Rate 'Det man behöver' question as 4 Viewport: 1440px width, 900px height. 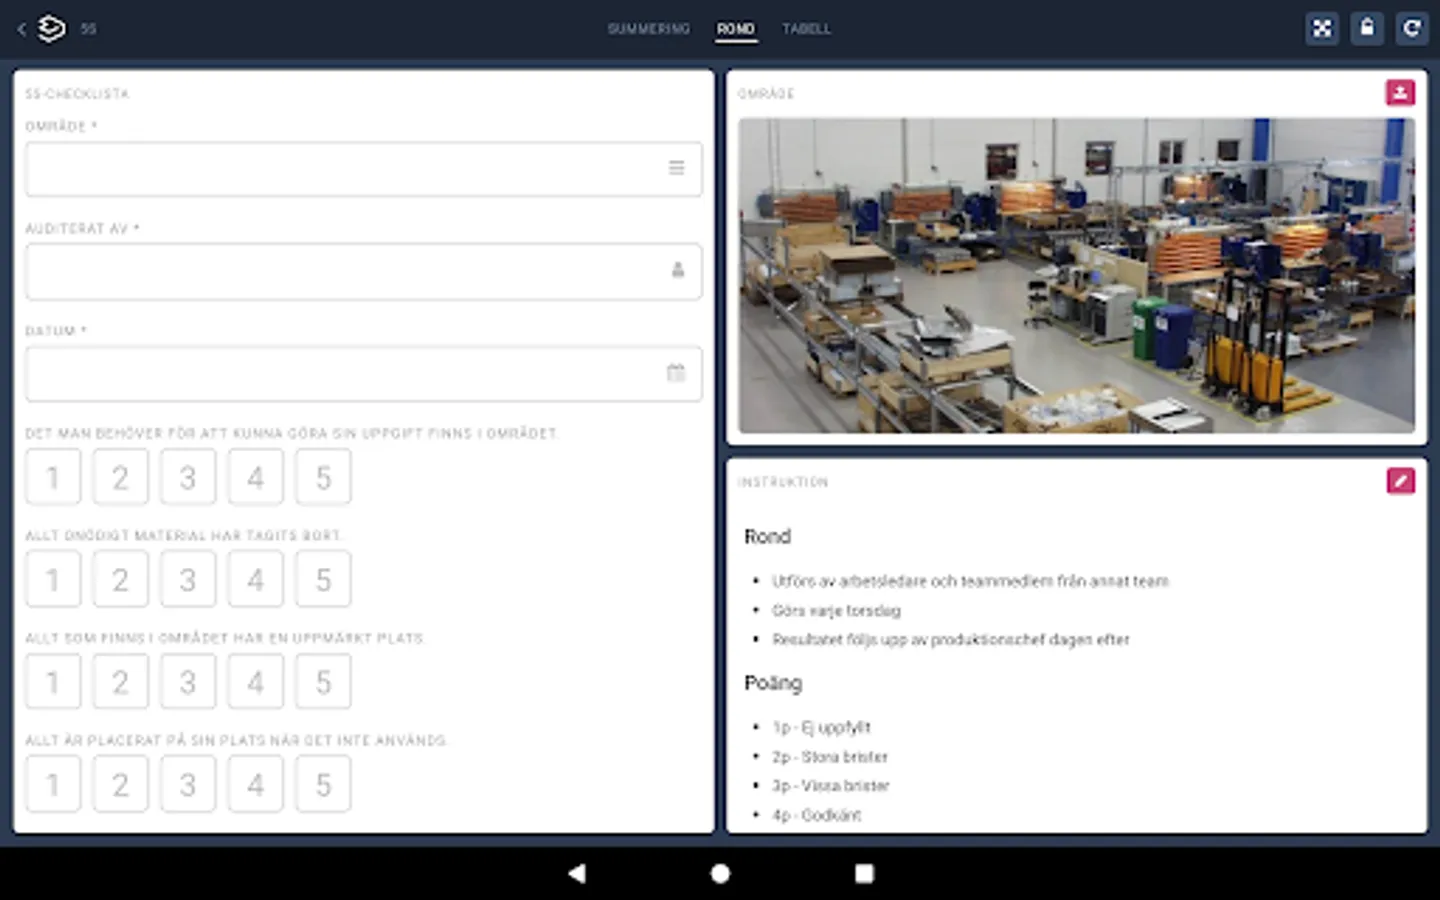tap(255, 477)
